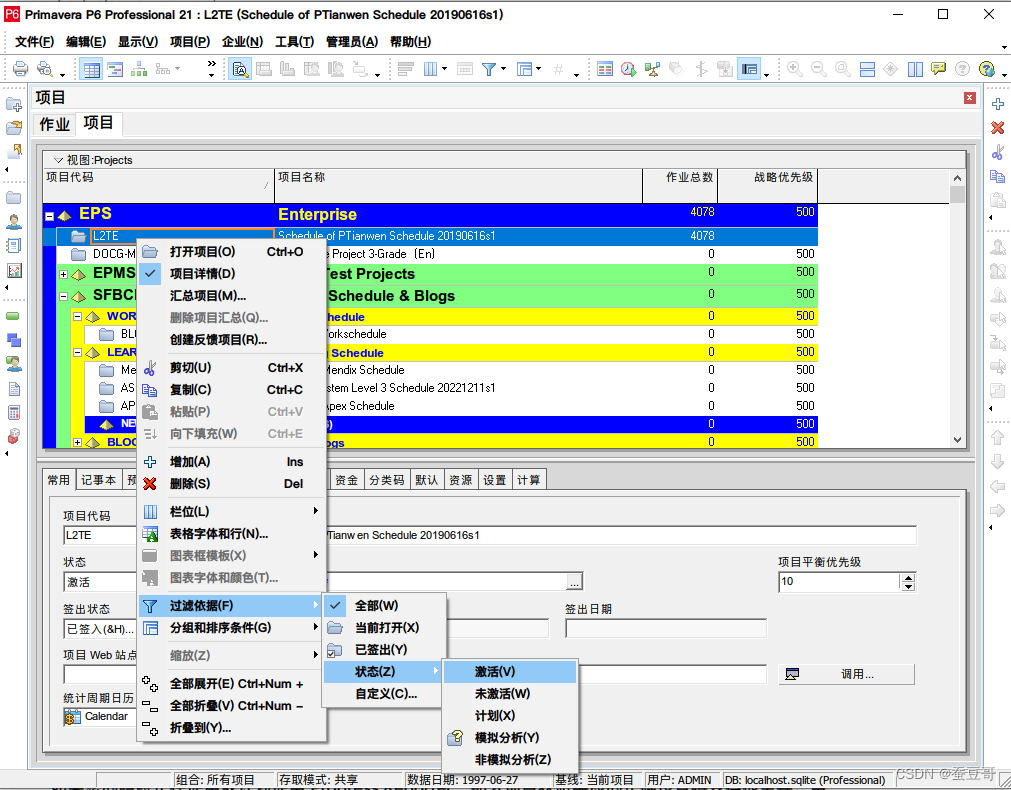Click the Details pane layout toolbar icon
The image size is (1011, 790).
tap(749, 69)
